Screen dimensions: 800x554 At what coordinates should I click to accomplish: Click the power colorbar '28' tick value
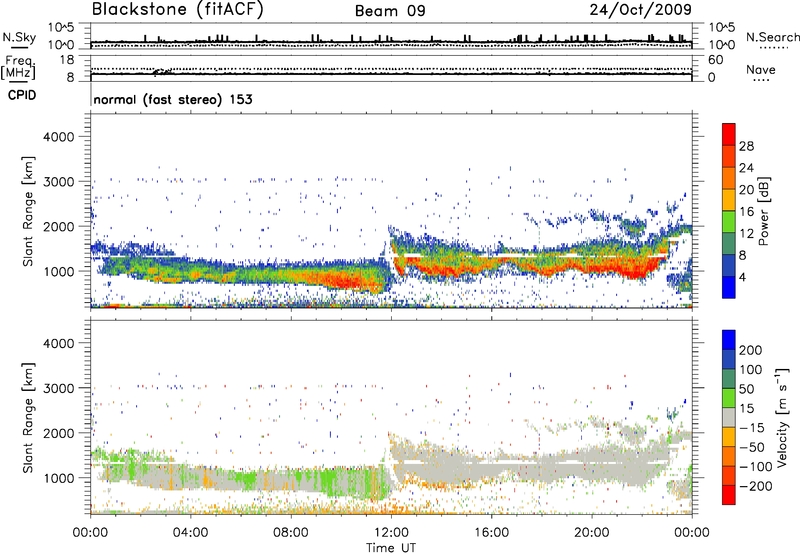pyautogui.click(x=746, y=146)
